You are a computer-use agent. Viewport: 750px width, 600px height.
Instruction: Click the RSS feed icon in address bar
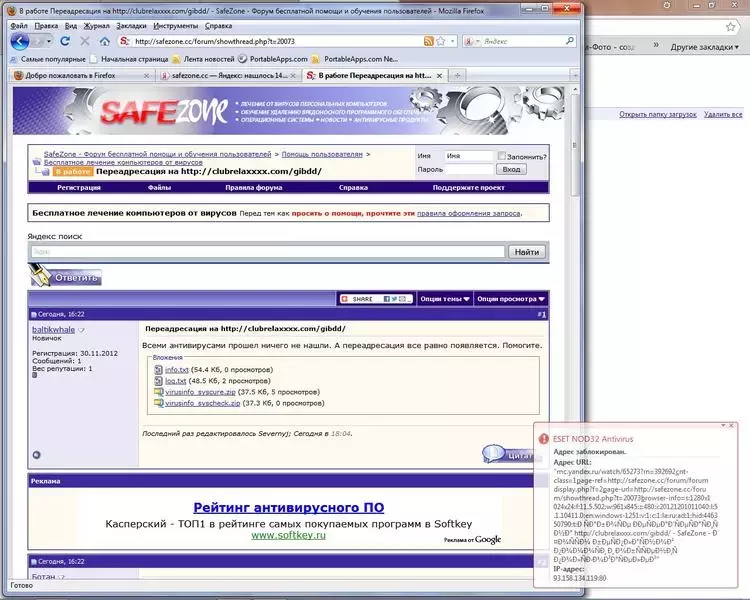[429, 42]
